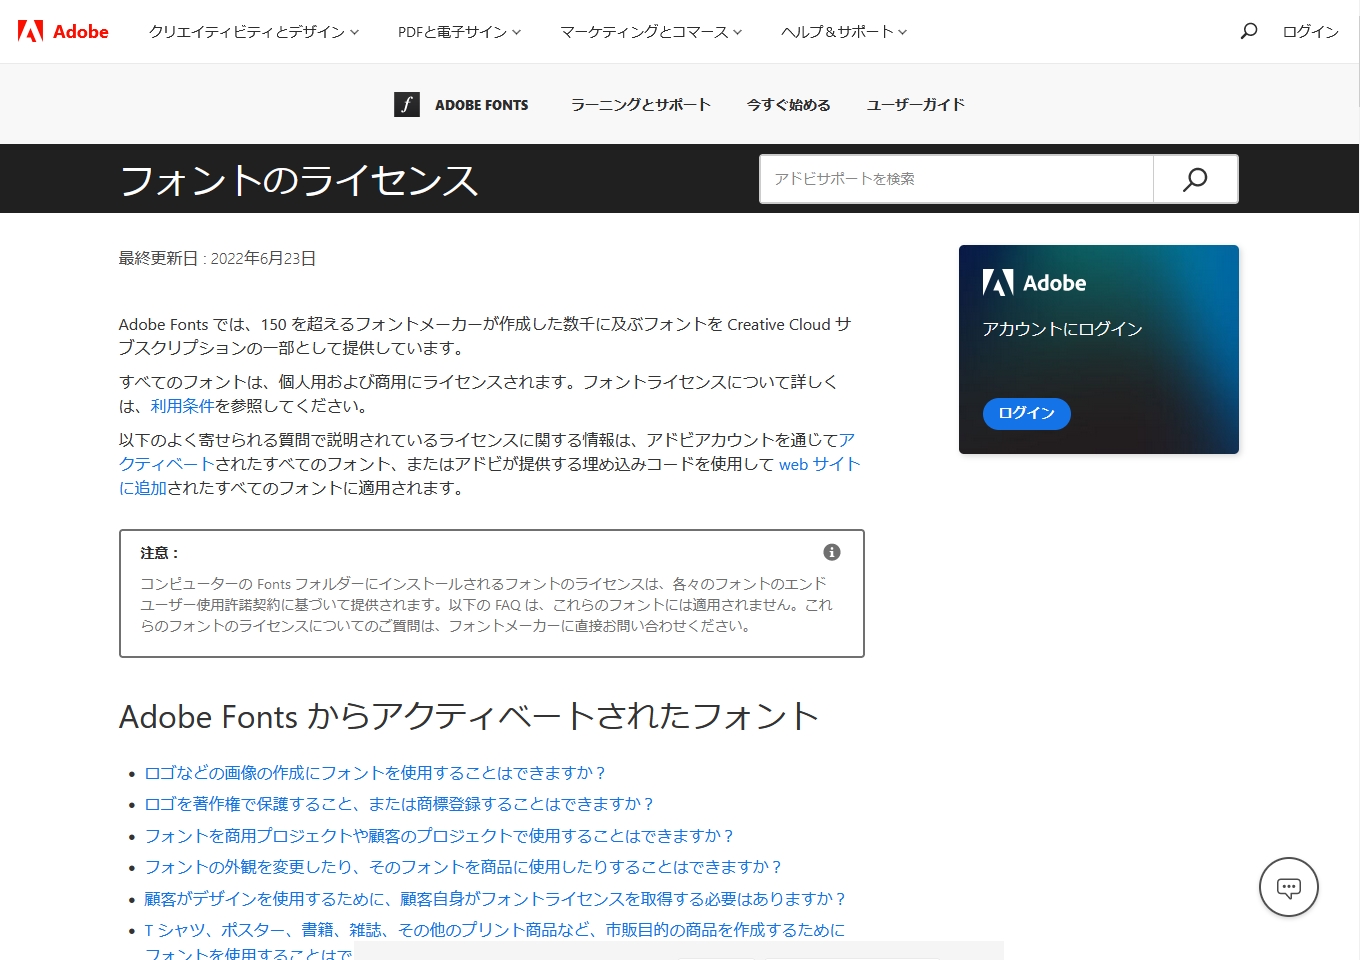Click the info icon in the 注意 box
This screenshot has width=1360, height=960.
pyautogui.click(x=832, y=552)
